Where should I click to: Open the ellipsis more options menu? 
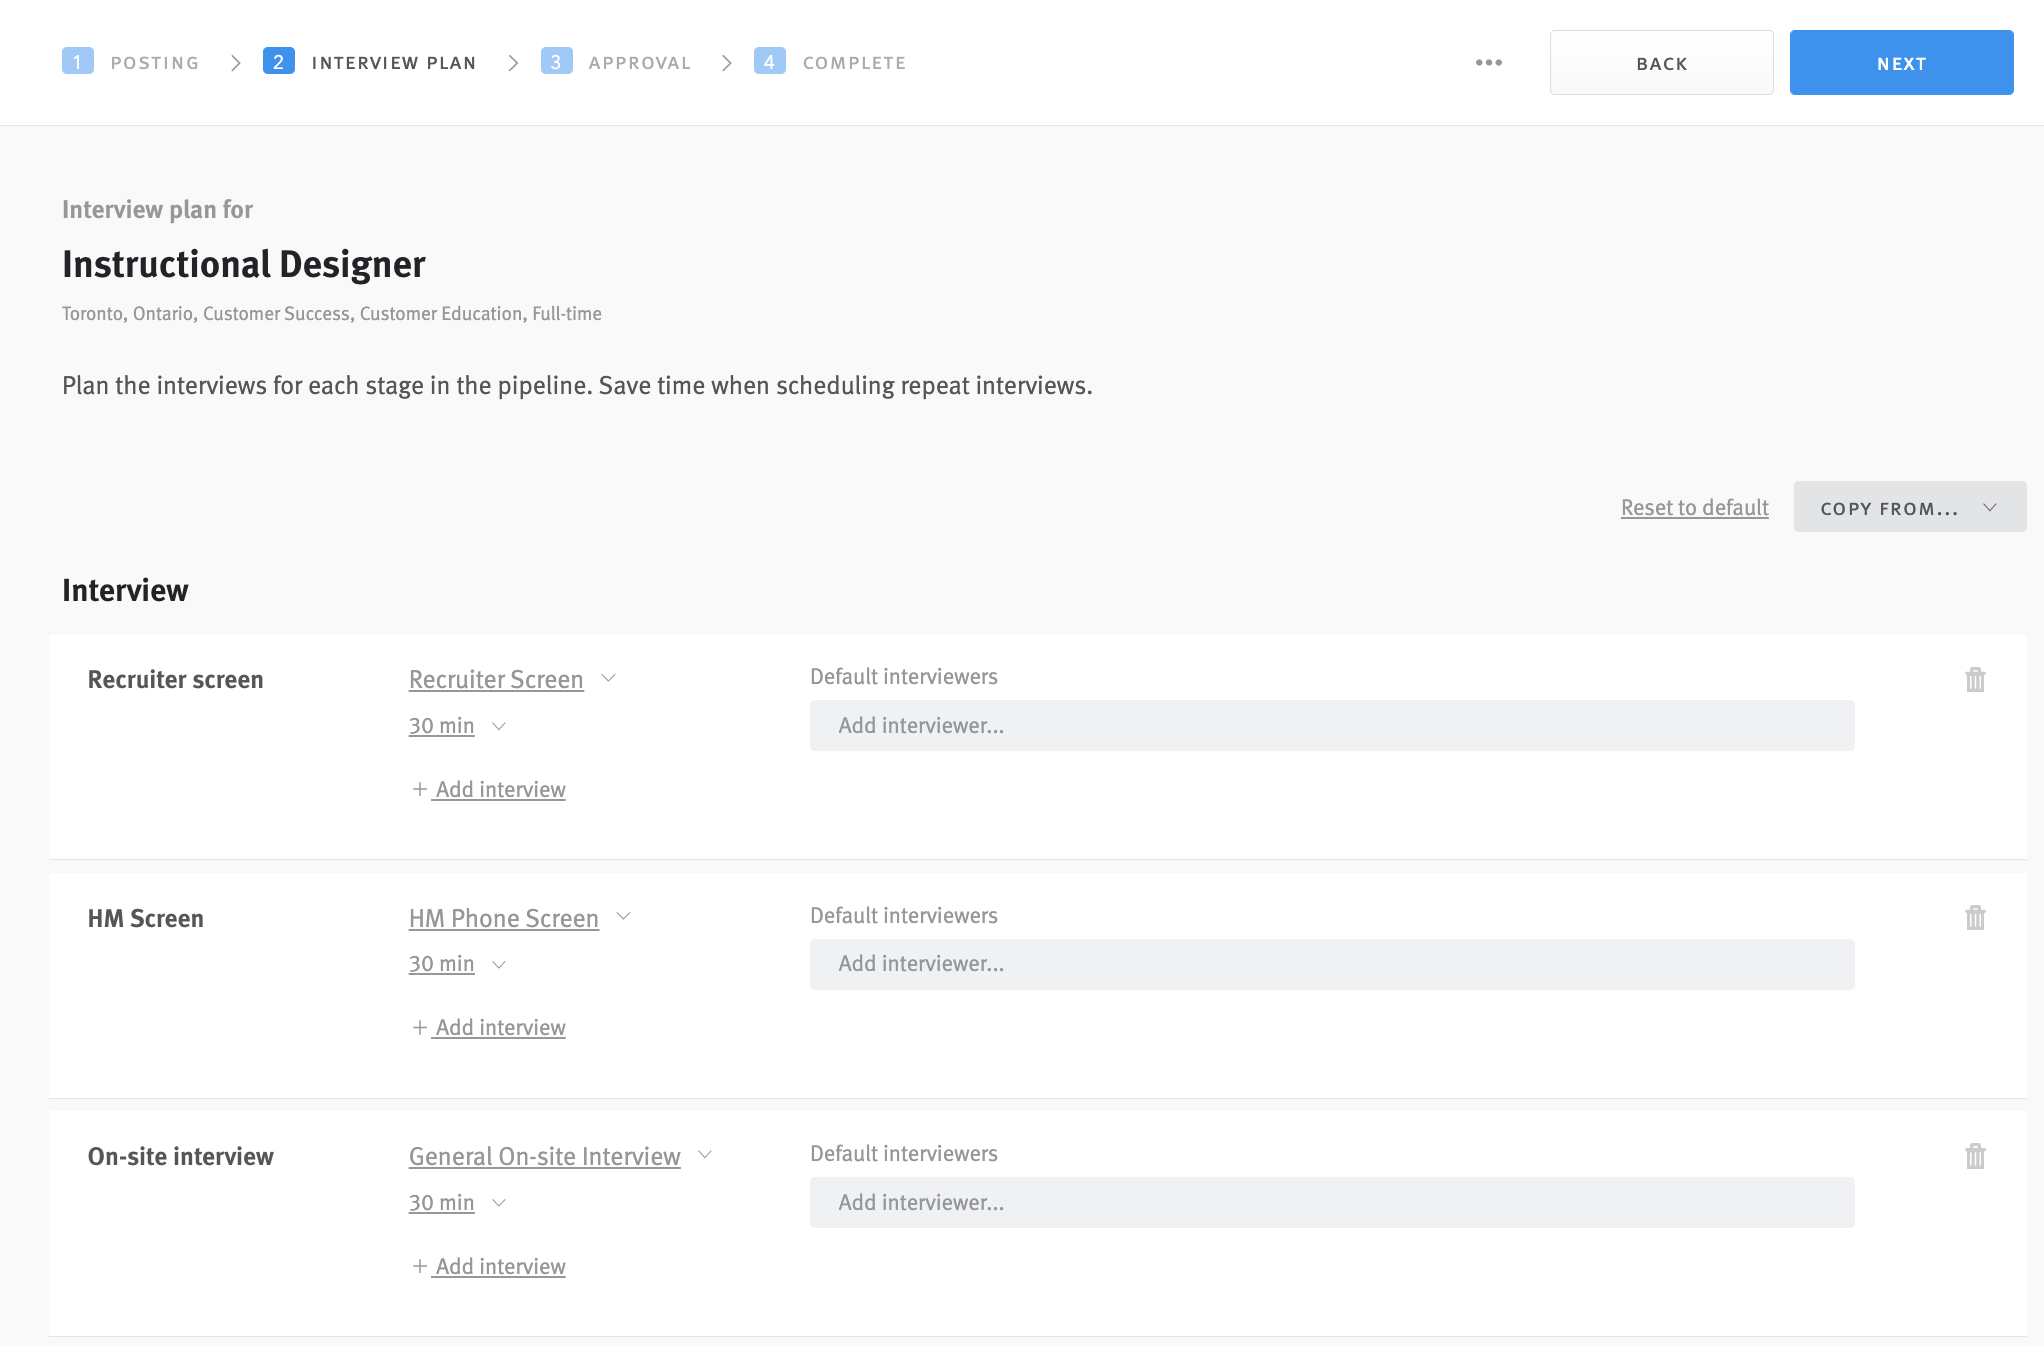(x=1489, y=62)
